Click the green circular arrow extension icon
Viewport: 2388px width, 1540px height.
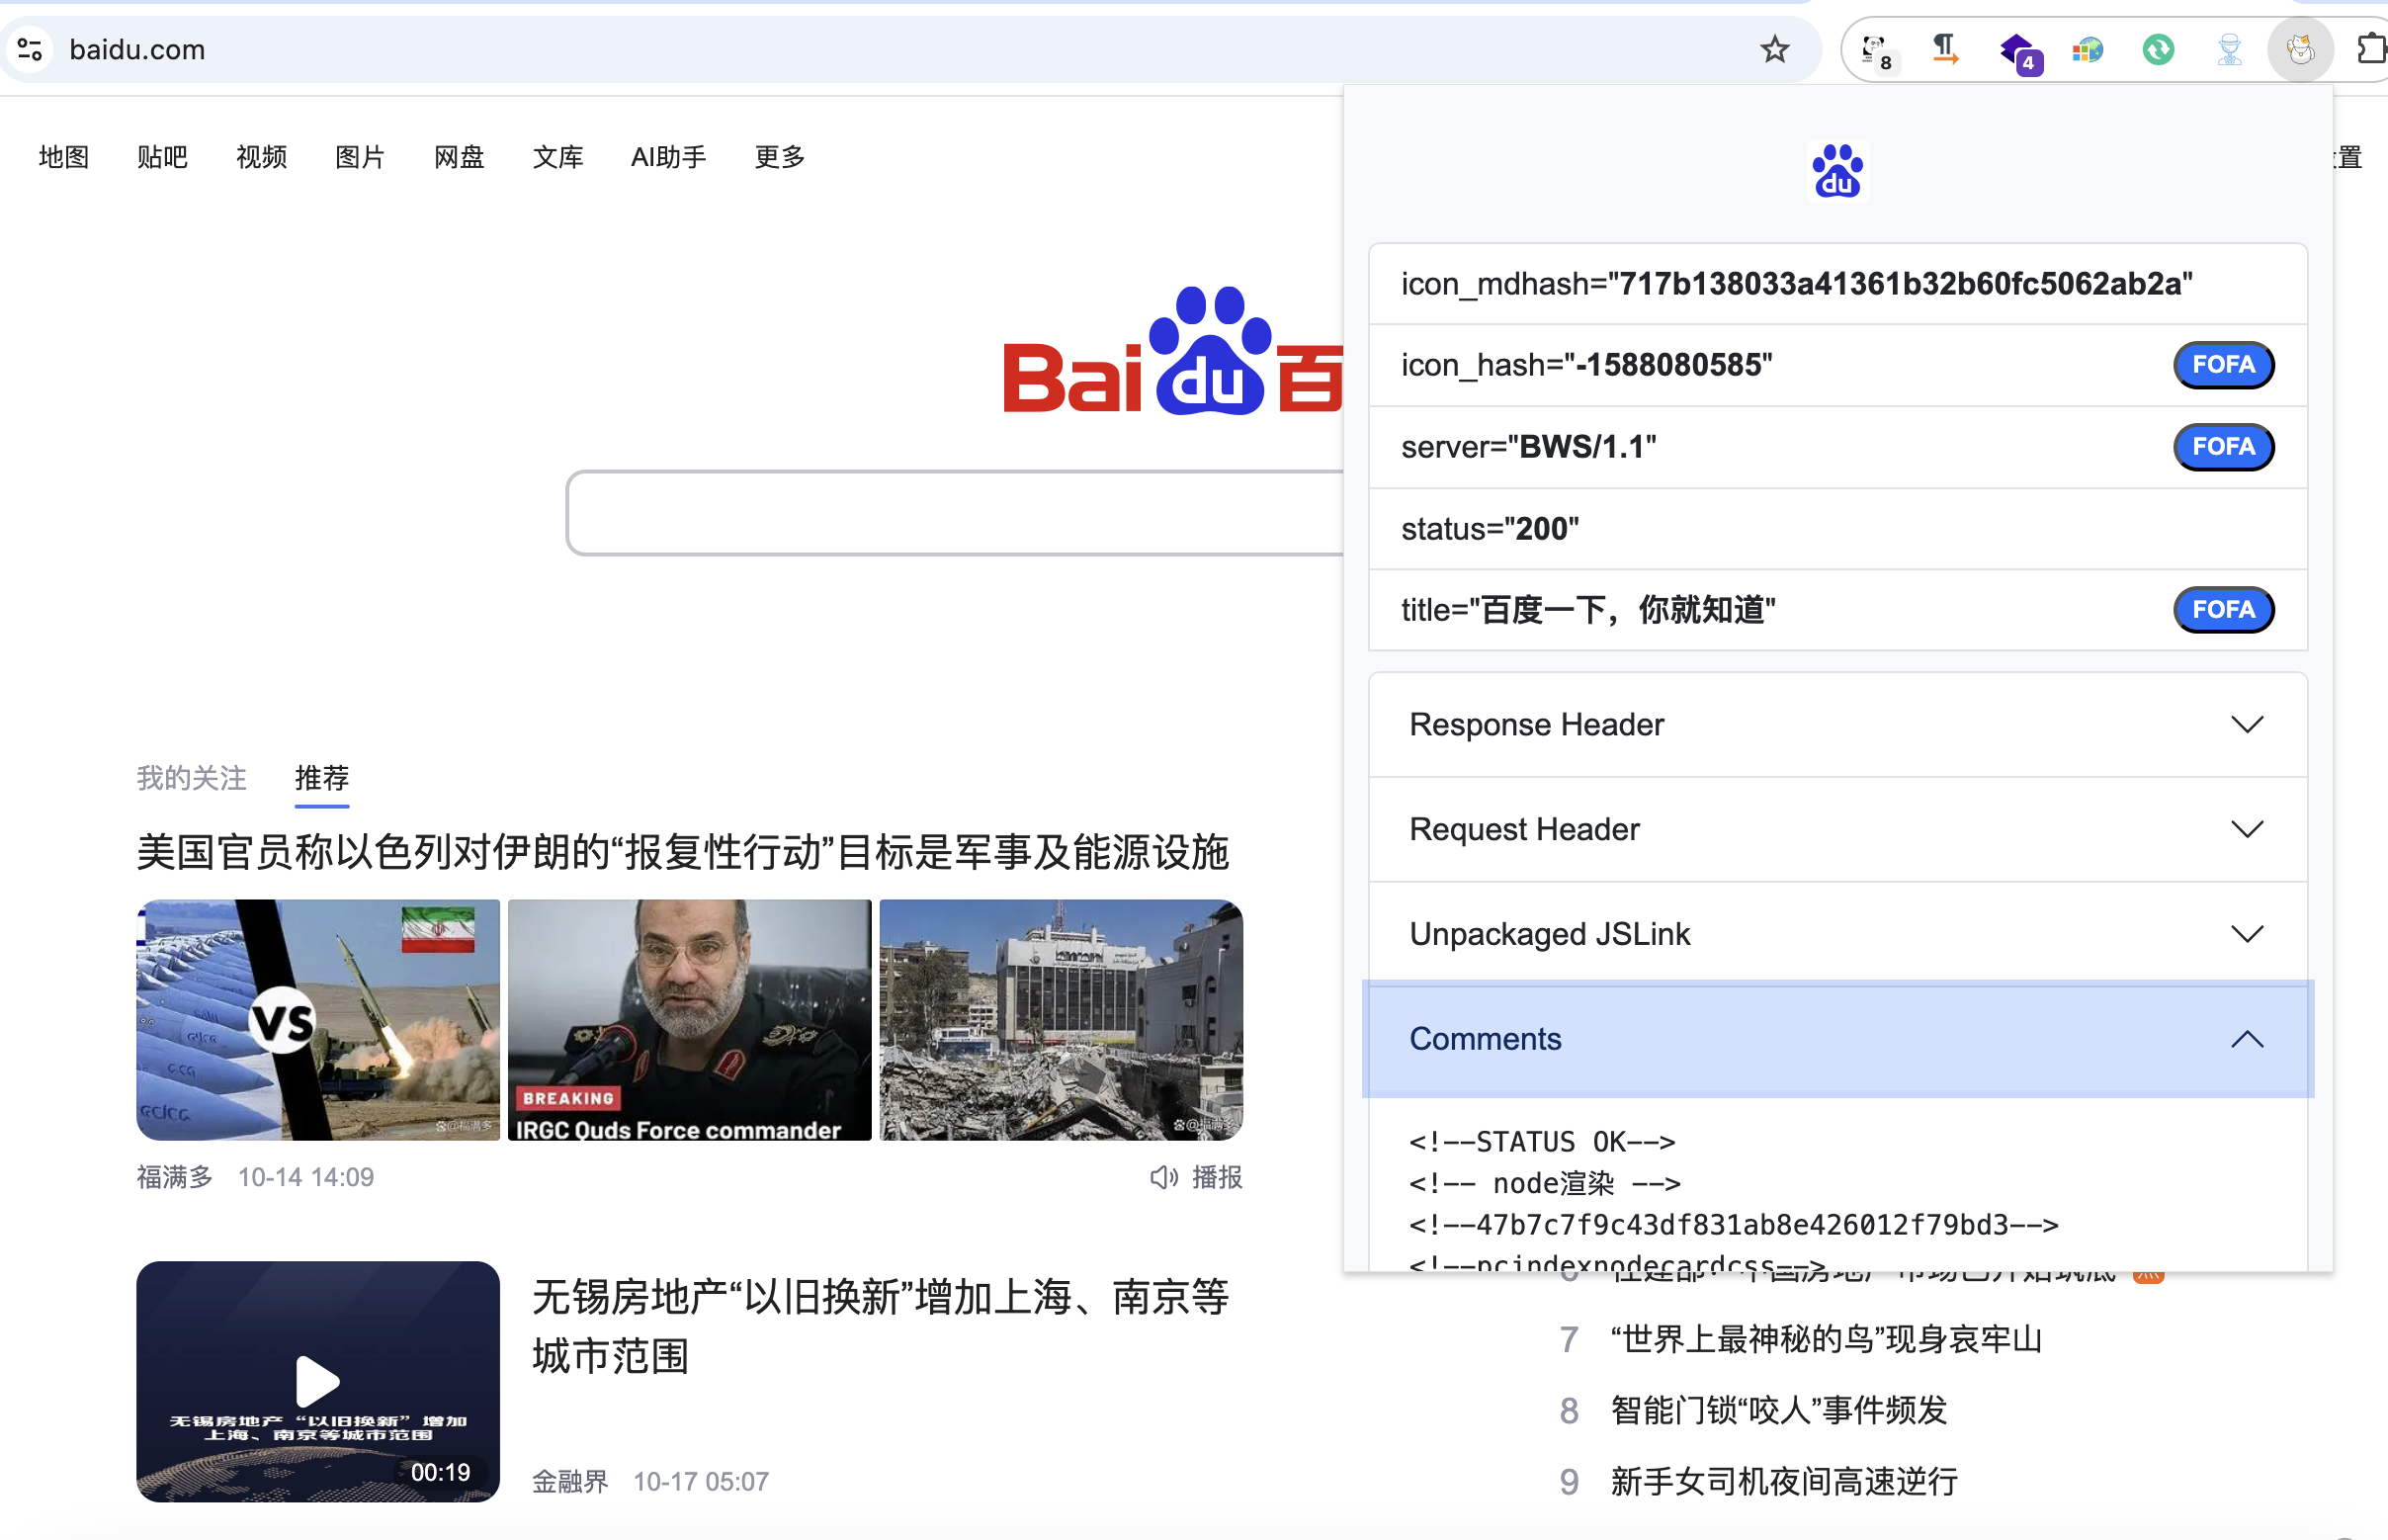coord(2158,49)
